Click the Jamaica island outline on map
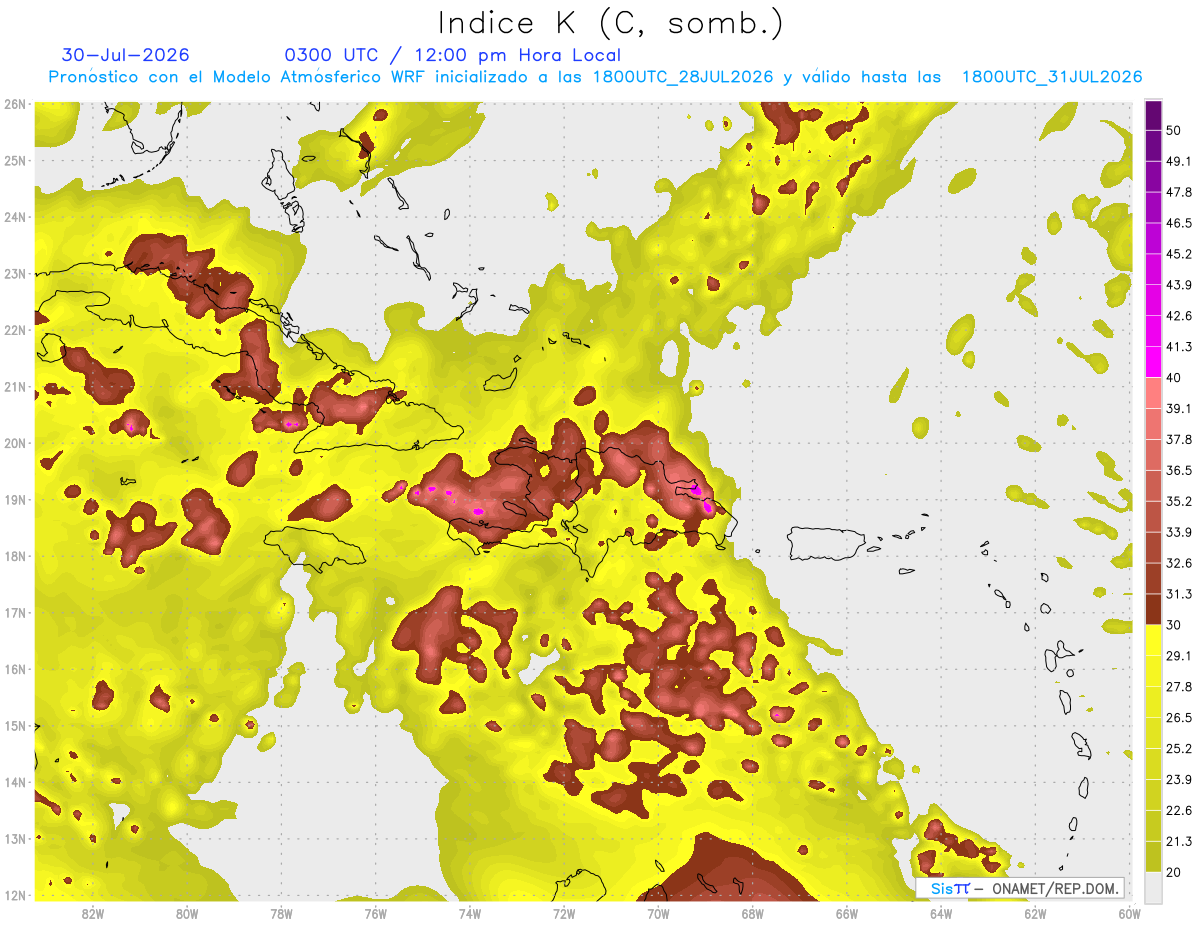The width and height of the screenshot is (1200, 927). 315,548
